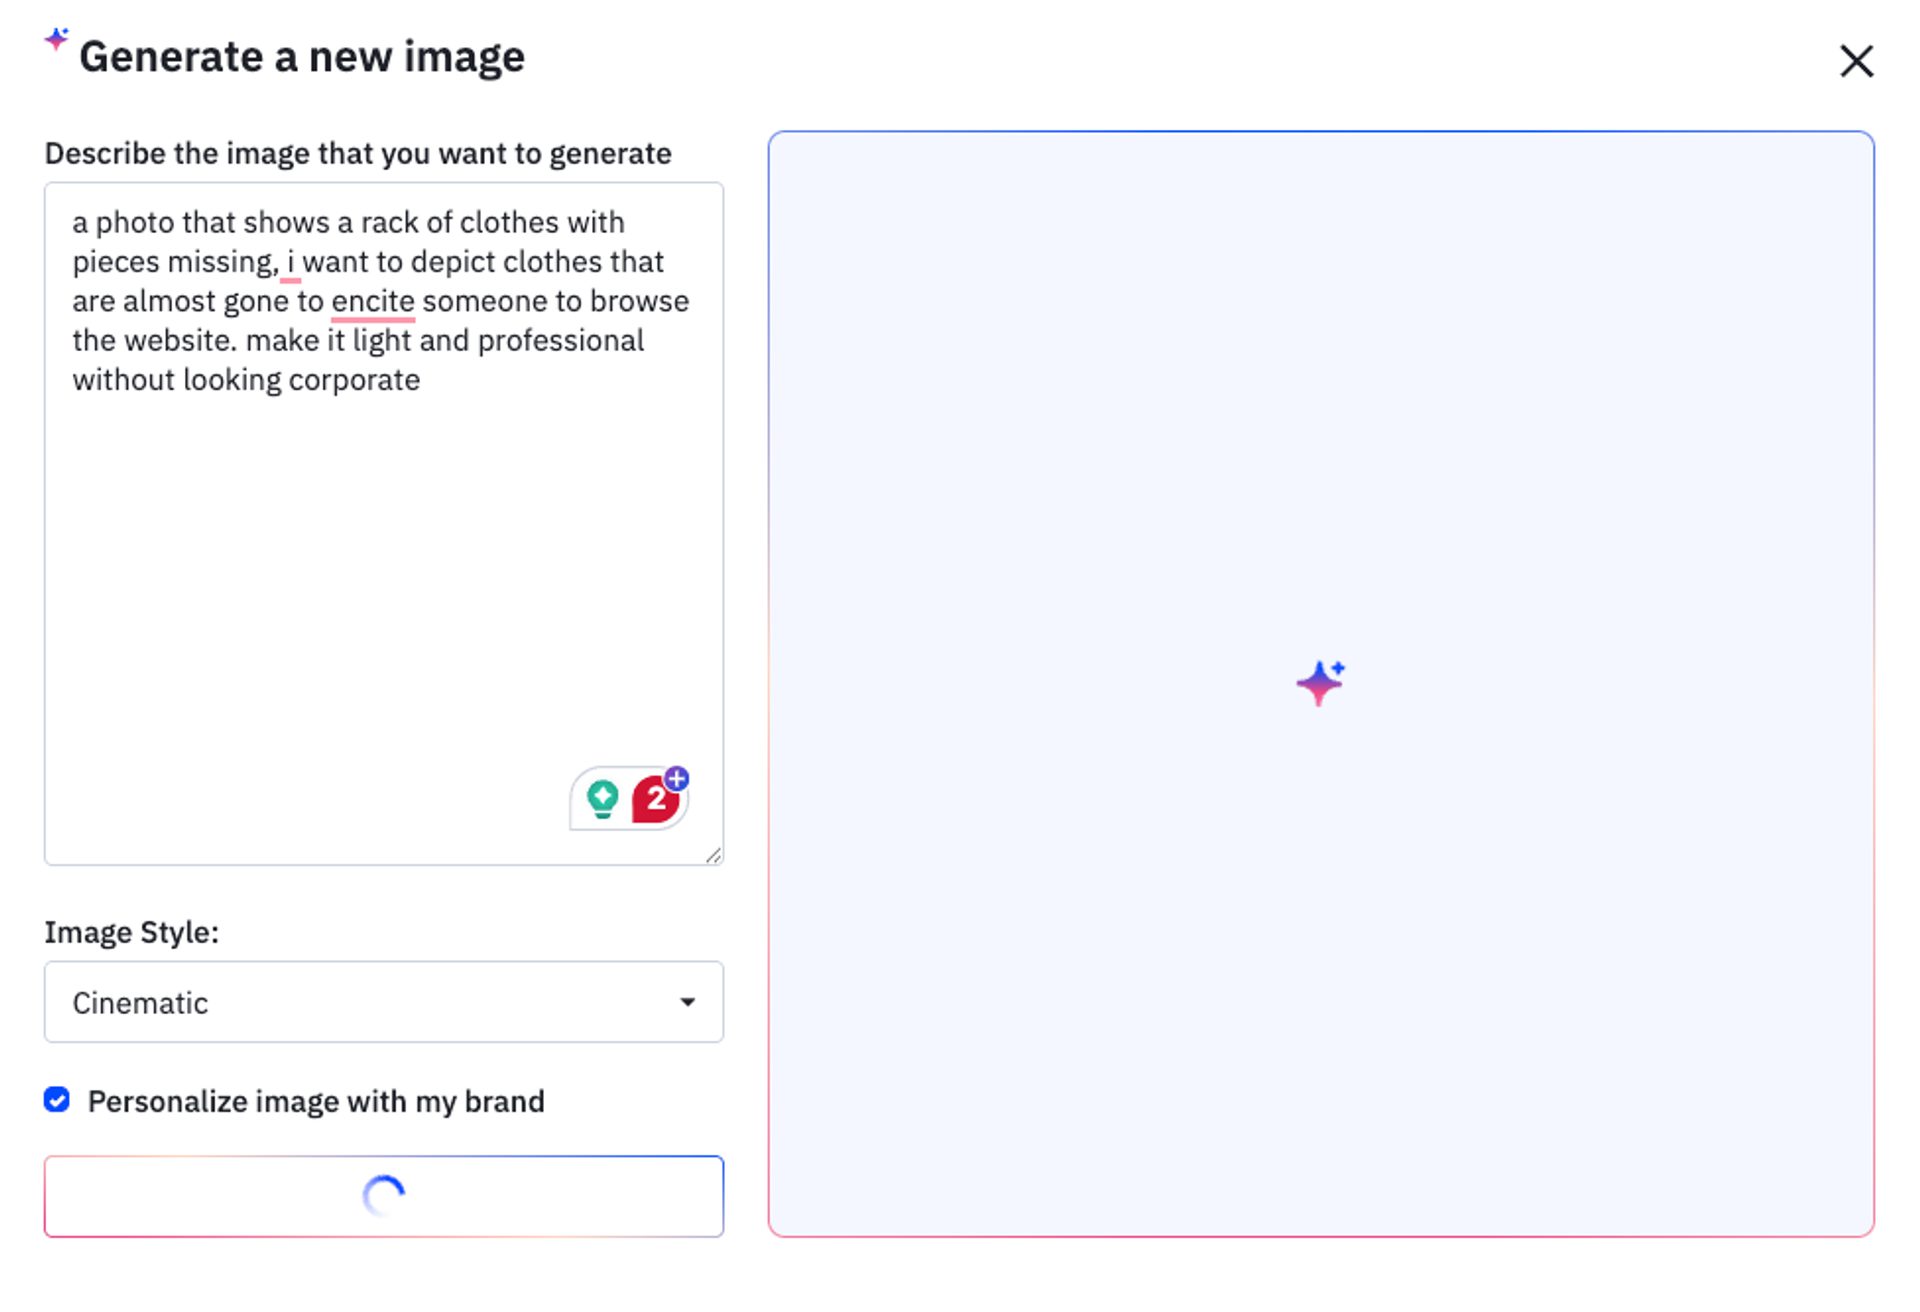
Task: Click the sparkle icon beside the dialog title
Action: 57,40
